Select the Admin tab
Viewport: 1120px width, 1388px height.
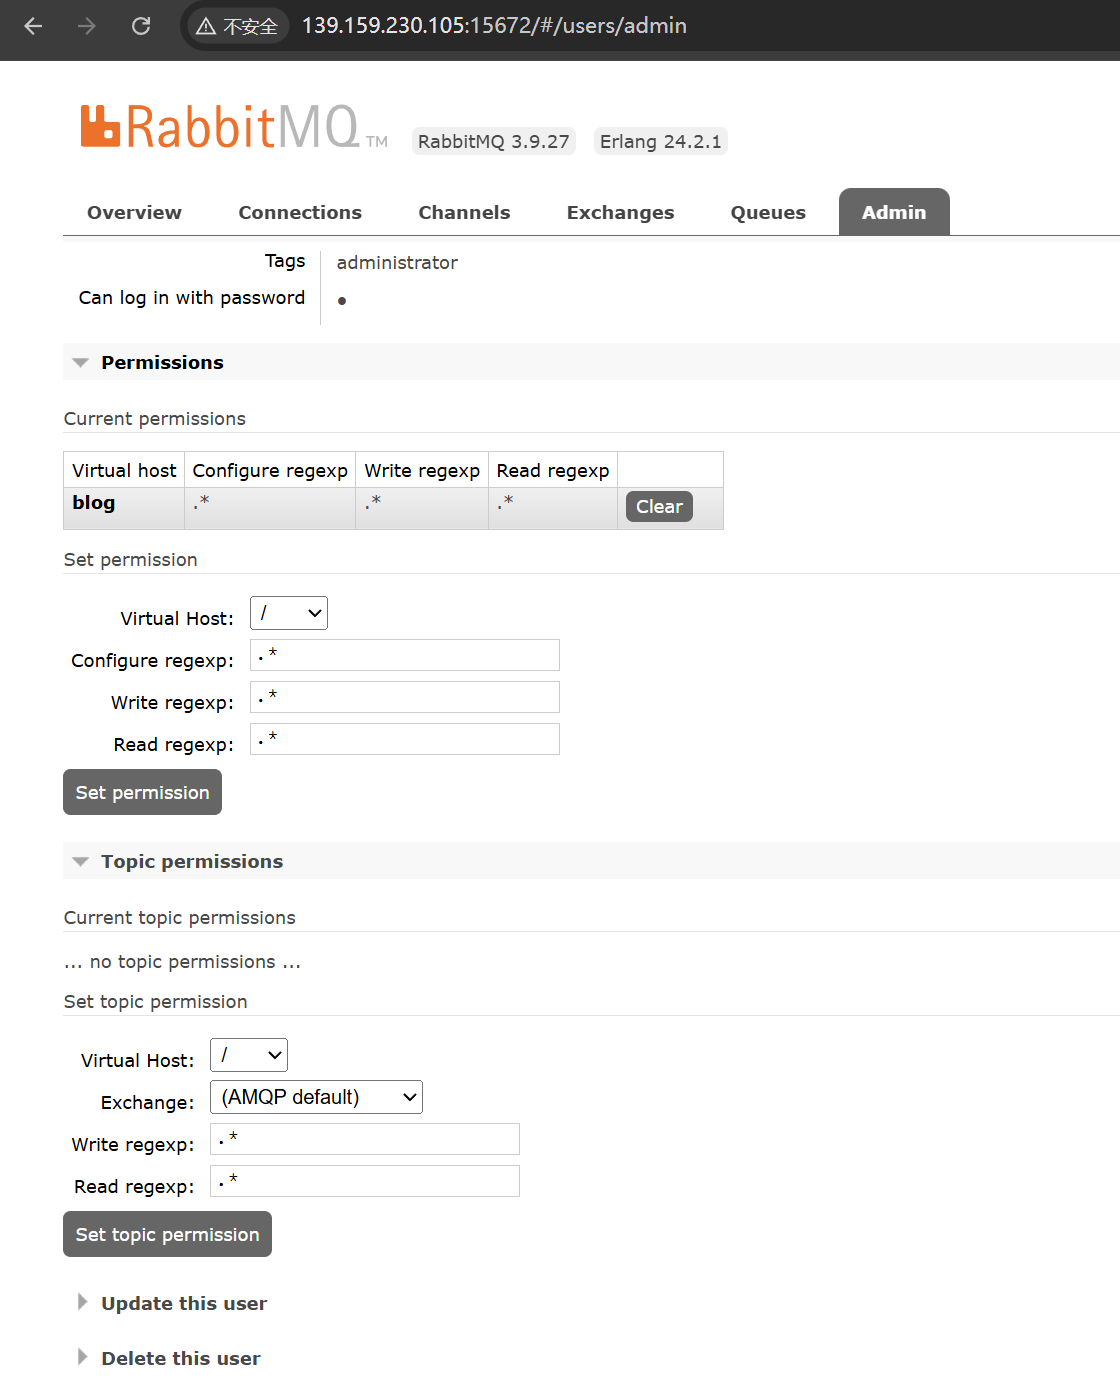coord(894,212)
